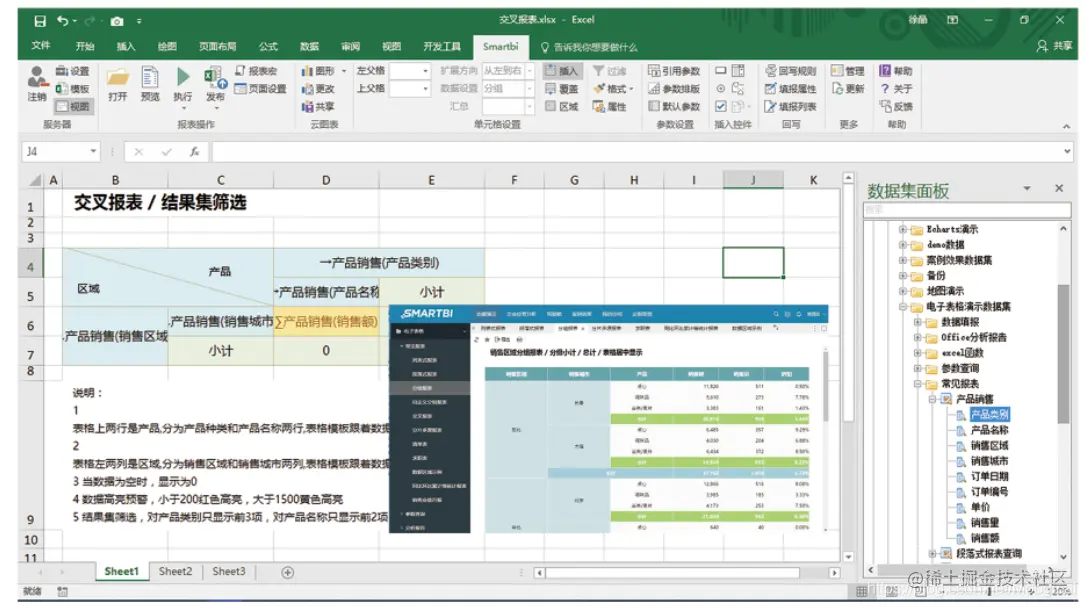Screen dimensions: 1086x607
Task: Insert a checkbox control from 插入控件 group
Action: point(719,106)
